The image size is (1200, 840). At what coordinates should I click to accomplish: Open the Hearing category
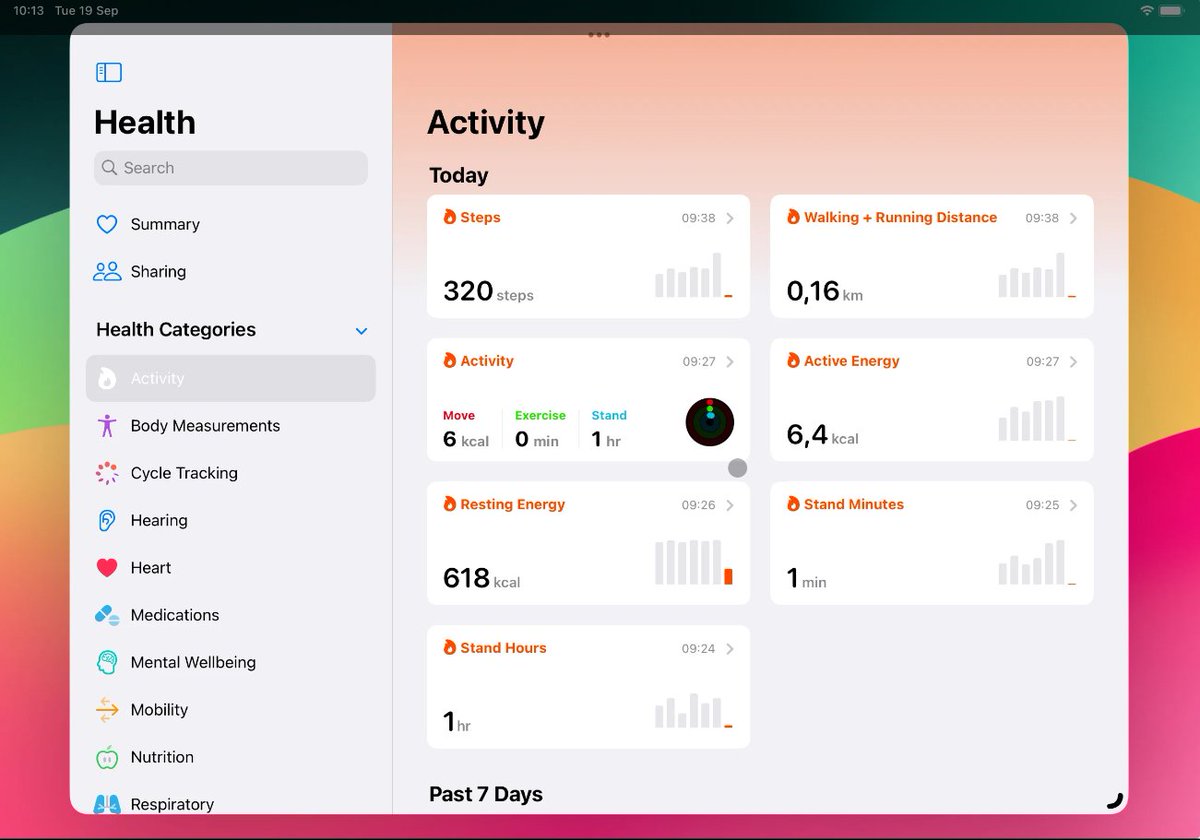(x=231, y=520)
